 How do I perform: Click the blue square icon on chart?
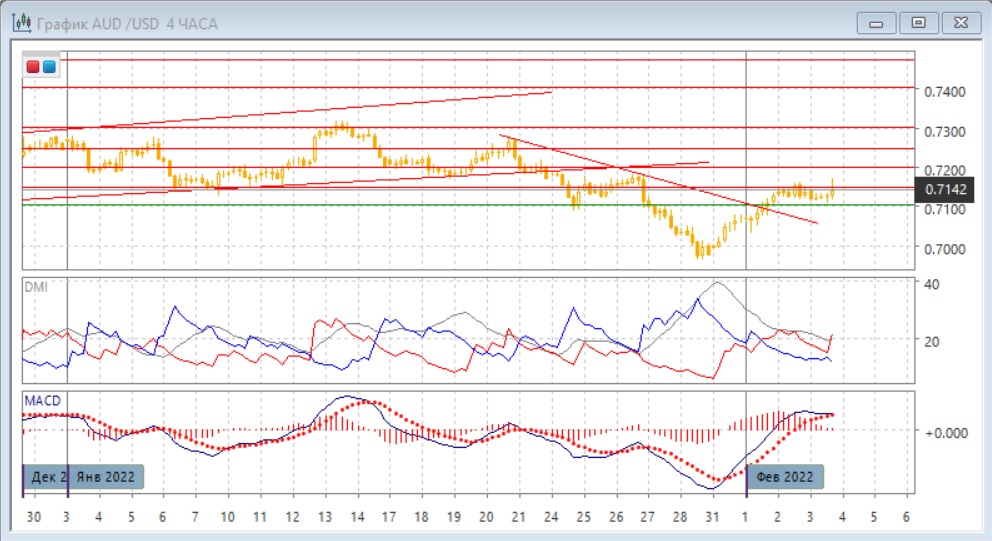49,67
